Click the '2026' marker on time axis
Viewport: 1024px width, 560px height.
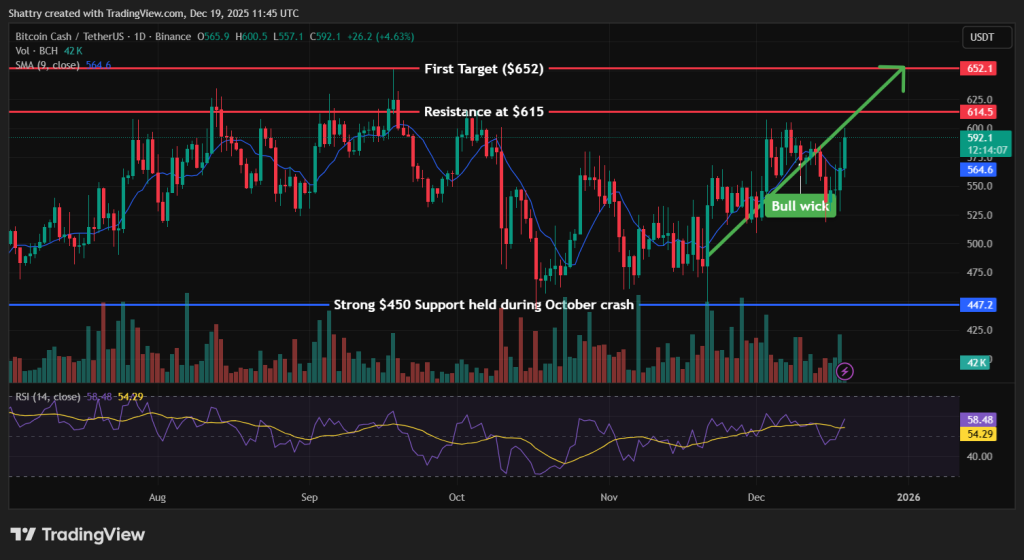[x=908, y=497]
